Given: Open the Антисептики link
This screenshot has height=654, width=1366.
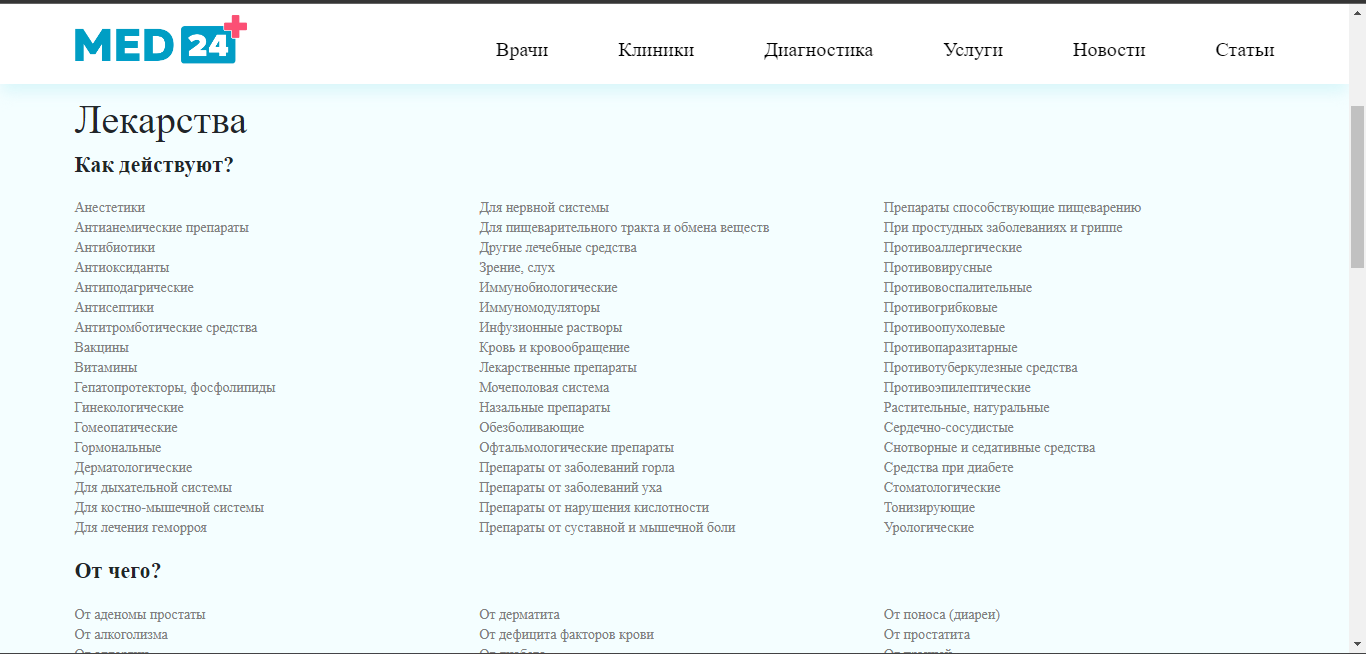Looking at the screenshot, I should (114, 308).
